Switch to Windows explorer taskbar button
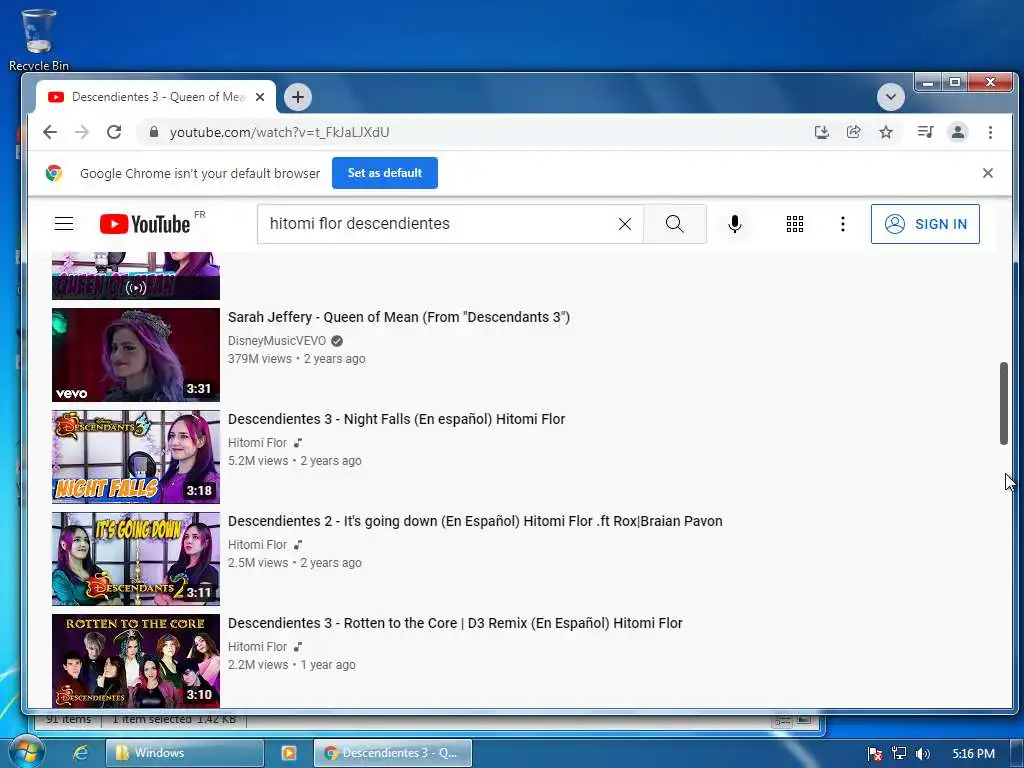This screenshot has height=768, width=1024. (x=185, y=753)
